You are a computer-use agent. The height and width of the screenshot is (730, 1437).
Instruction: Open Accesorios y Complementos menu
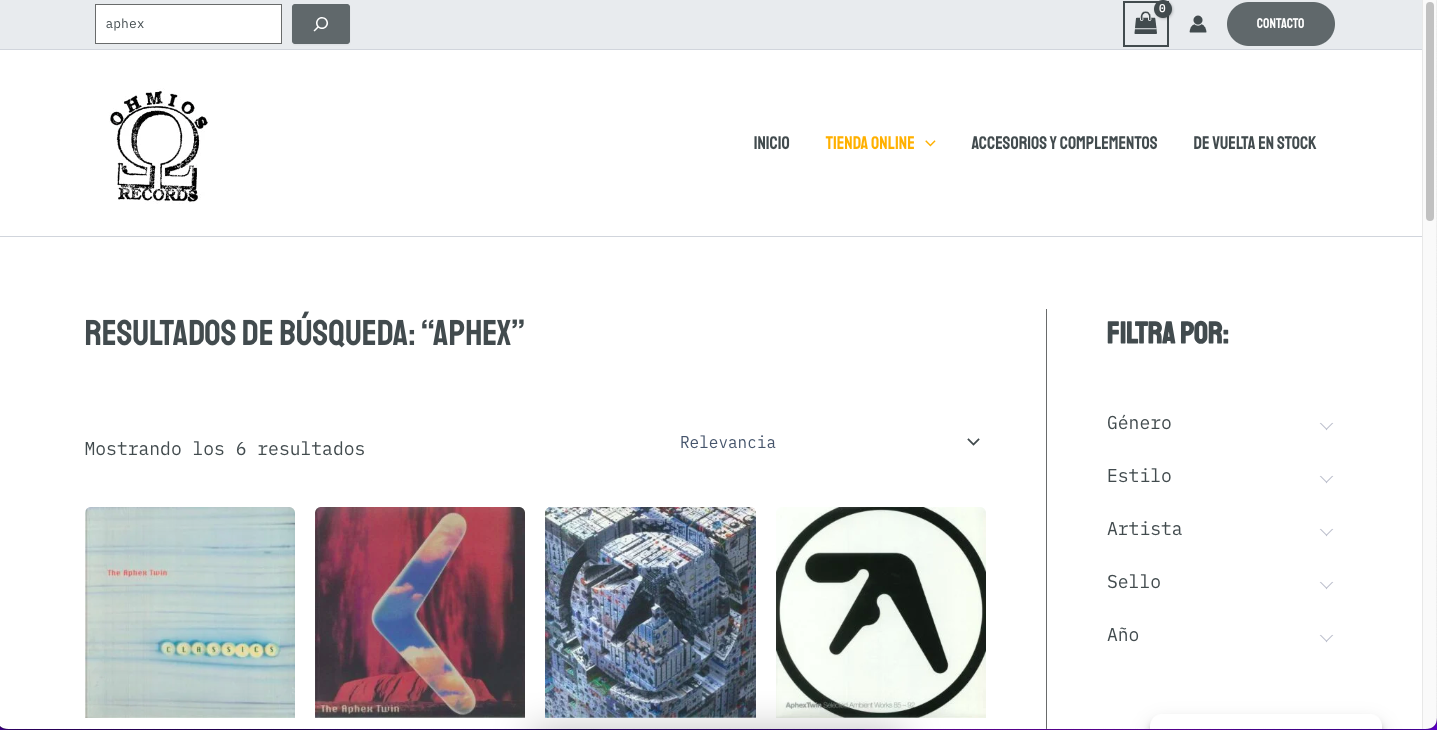tap(1064, 143)
